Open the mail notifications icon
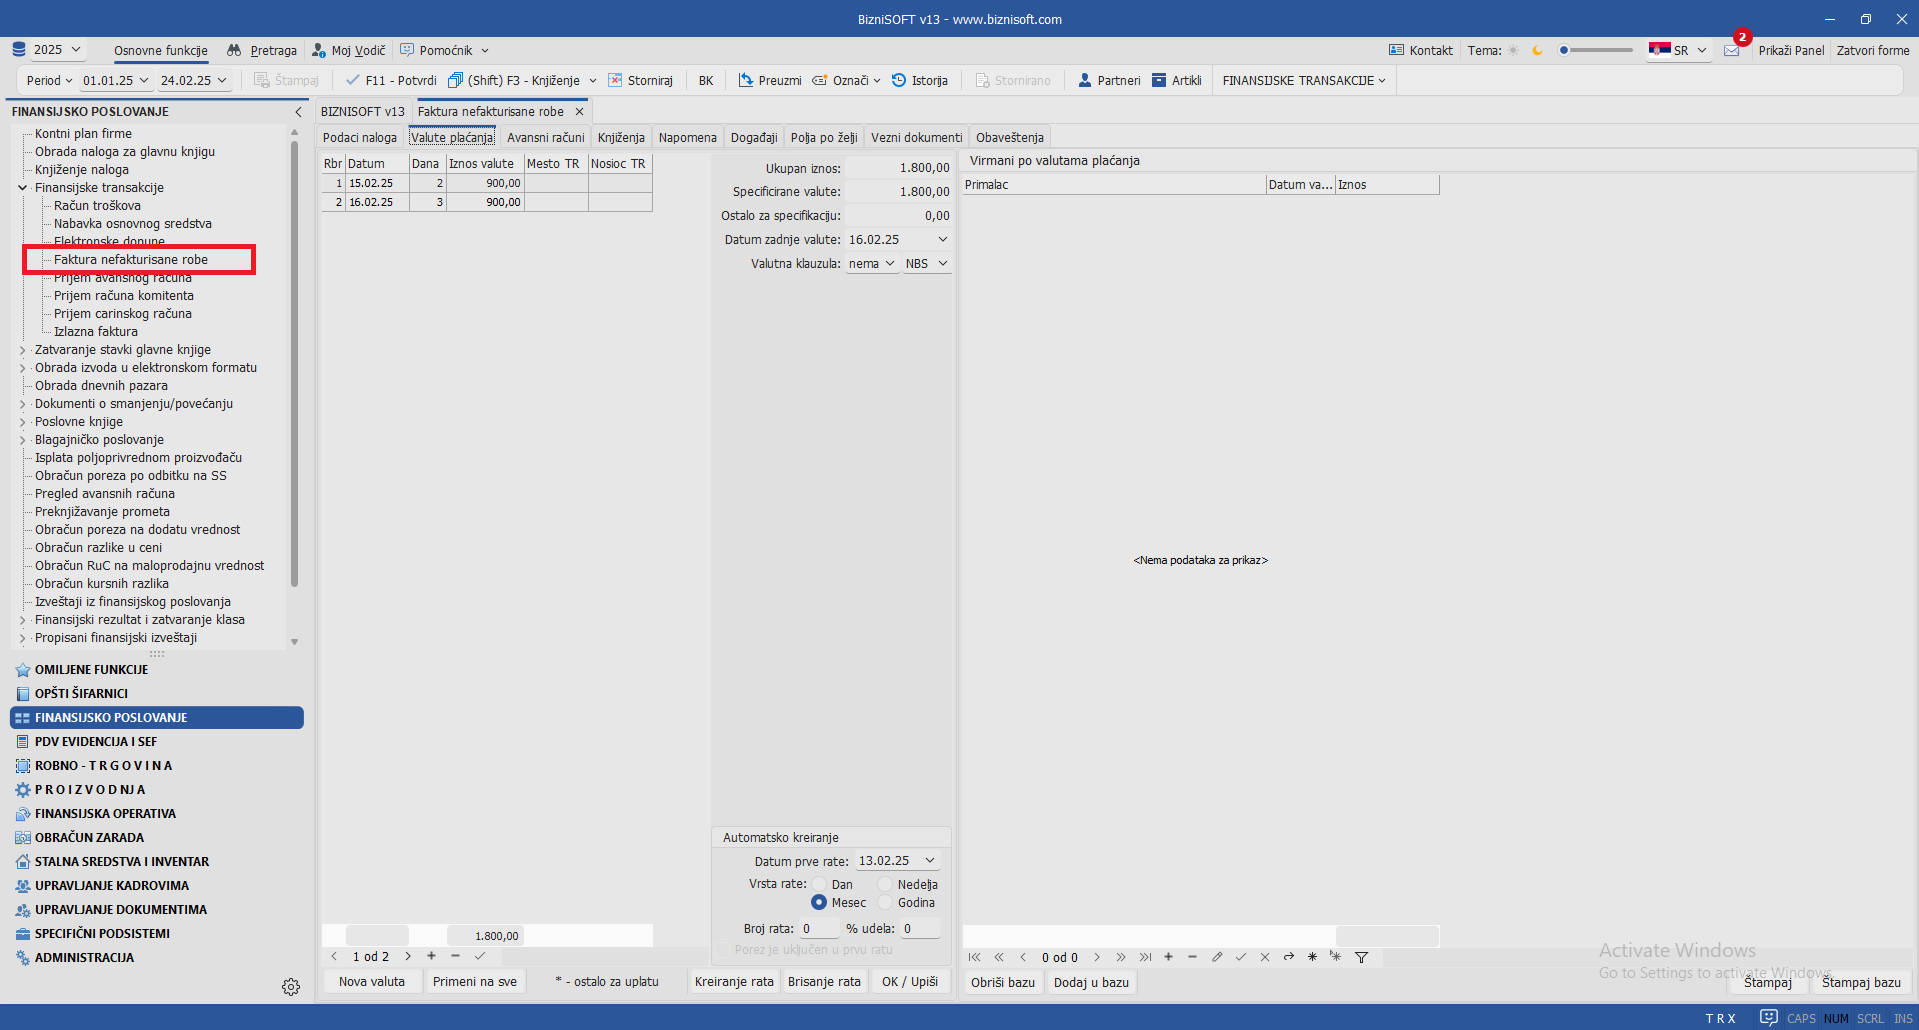This screenshot has width=1919, height=1030. (x=1732, y=51)
